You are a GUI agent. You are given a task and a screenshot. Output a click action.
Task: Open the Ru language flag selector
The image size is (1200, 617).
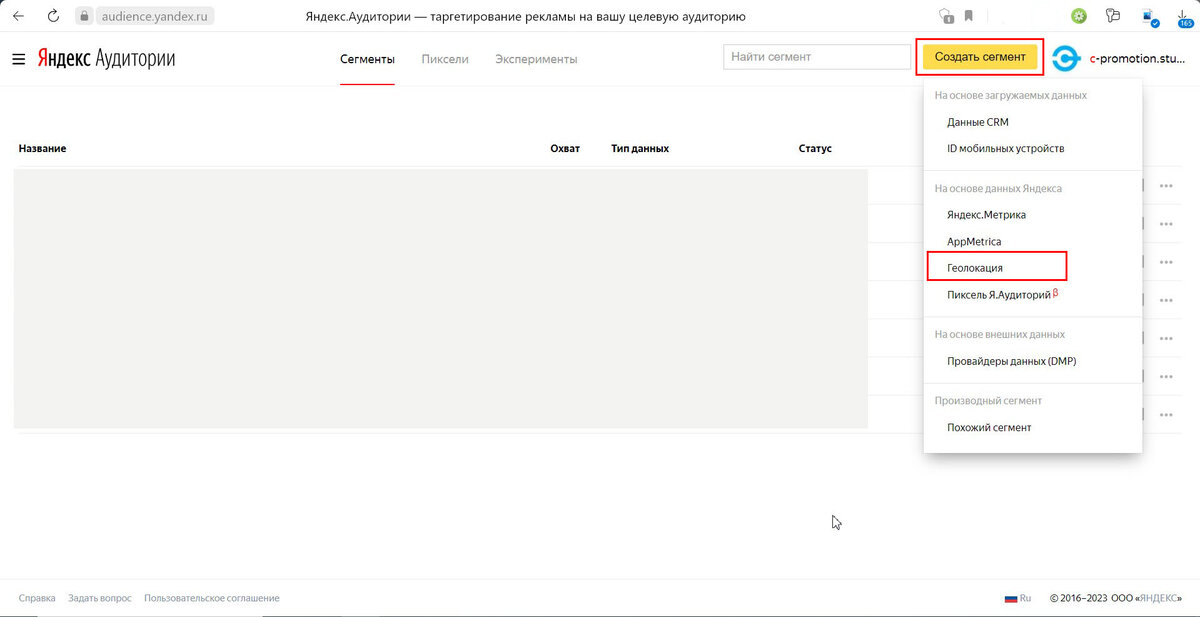click(1018, 598)
